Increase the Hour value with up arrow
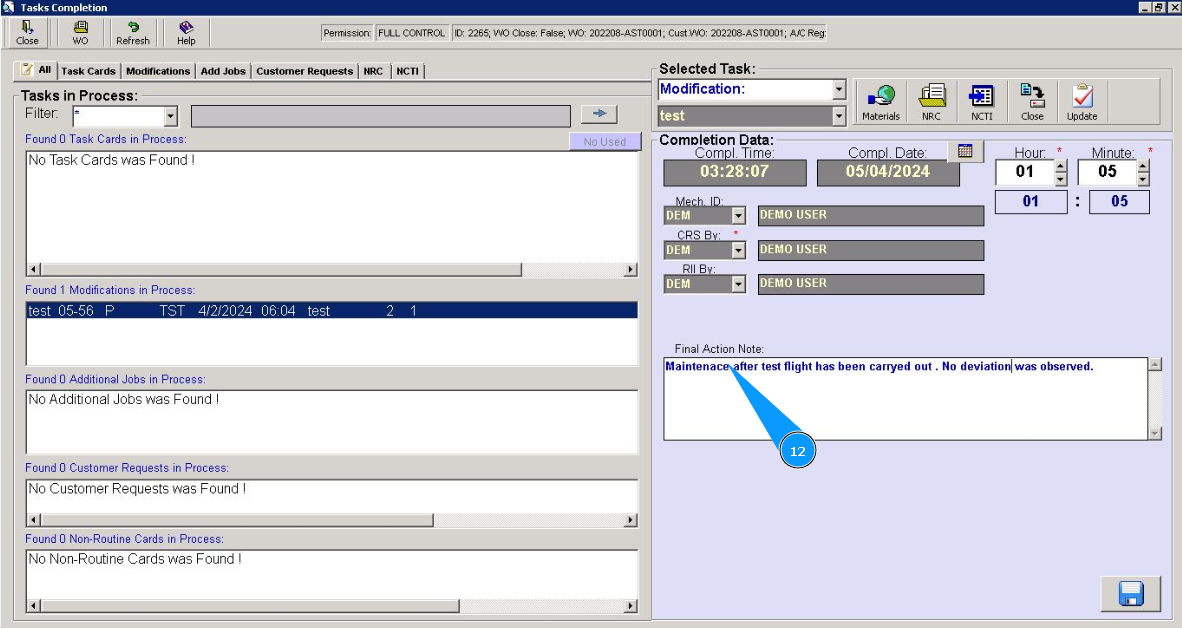The height and width of the screenshot is (629, 1182). [1061, 167]
